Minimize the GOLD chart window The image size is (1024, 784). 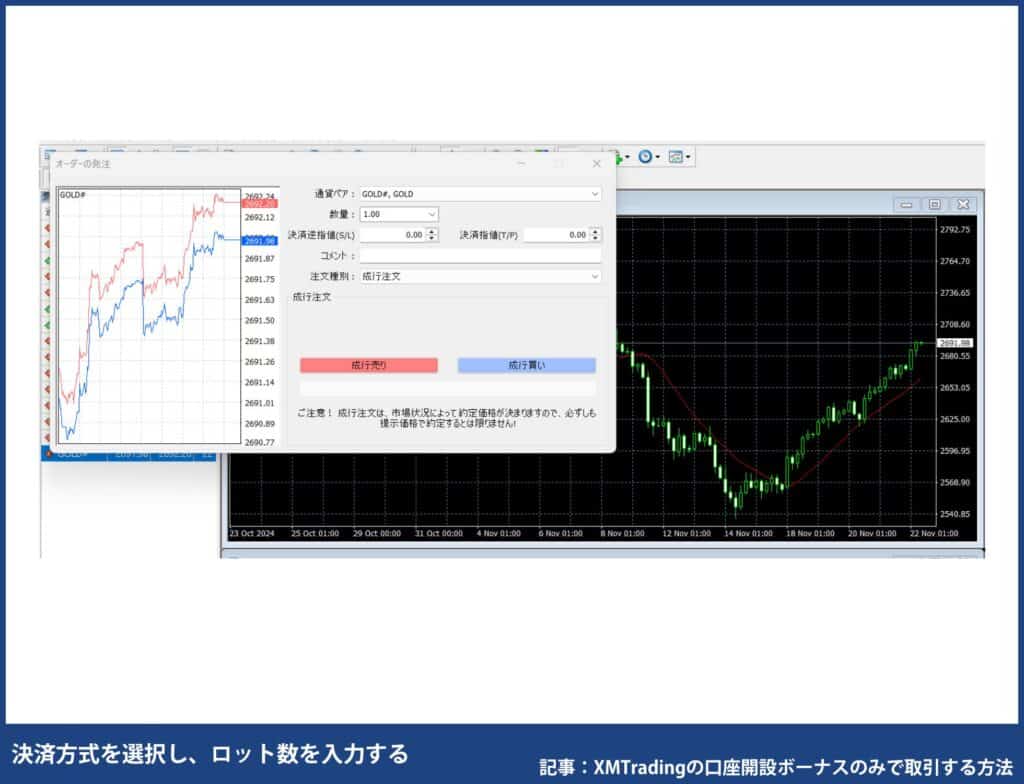[x=906, y=204]
